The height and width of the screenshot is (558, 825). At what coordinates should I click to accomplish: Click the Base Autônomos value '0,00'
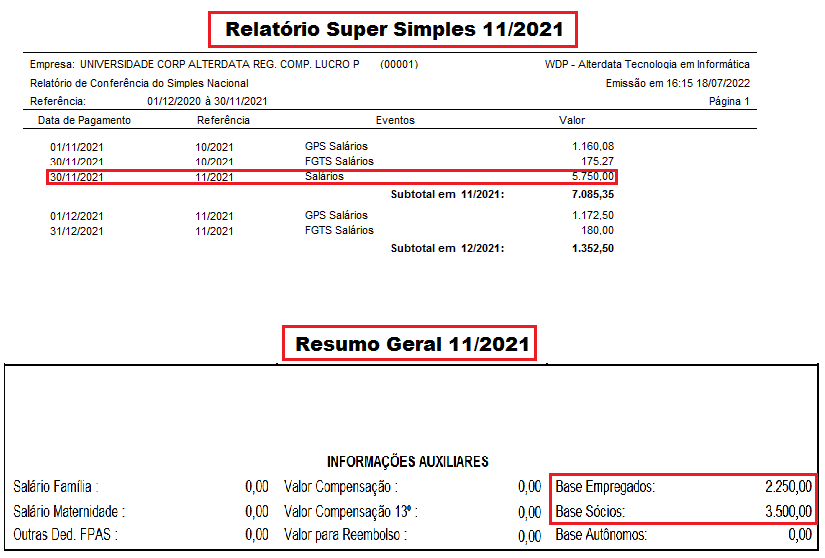pos(800,535)
